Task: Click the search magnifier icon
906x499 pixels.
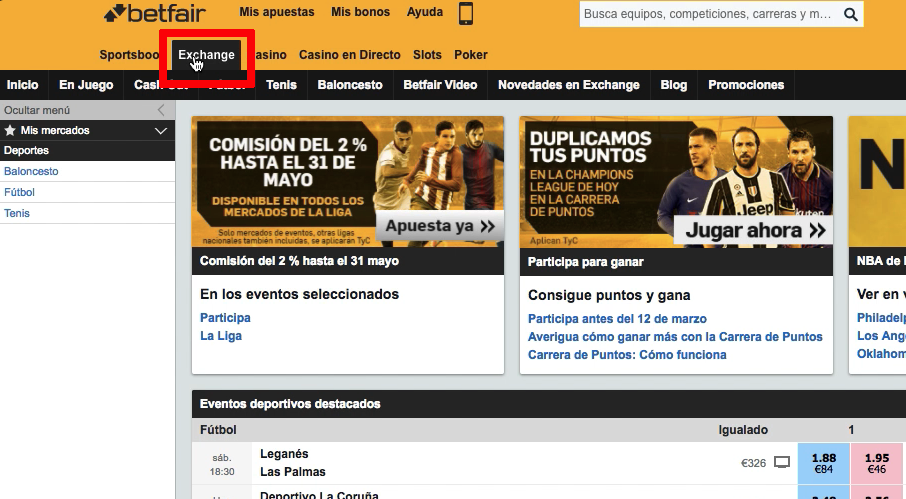Action: click(851, 14)
